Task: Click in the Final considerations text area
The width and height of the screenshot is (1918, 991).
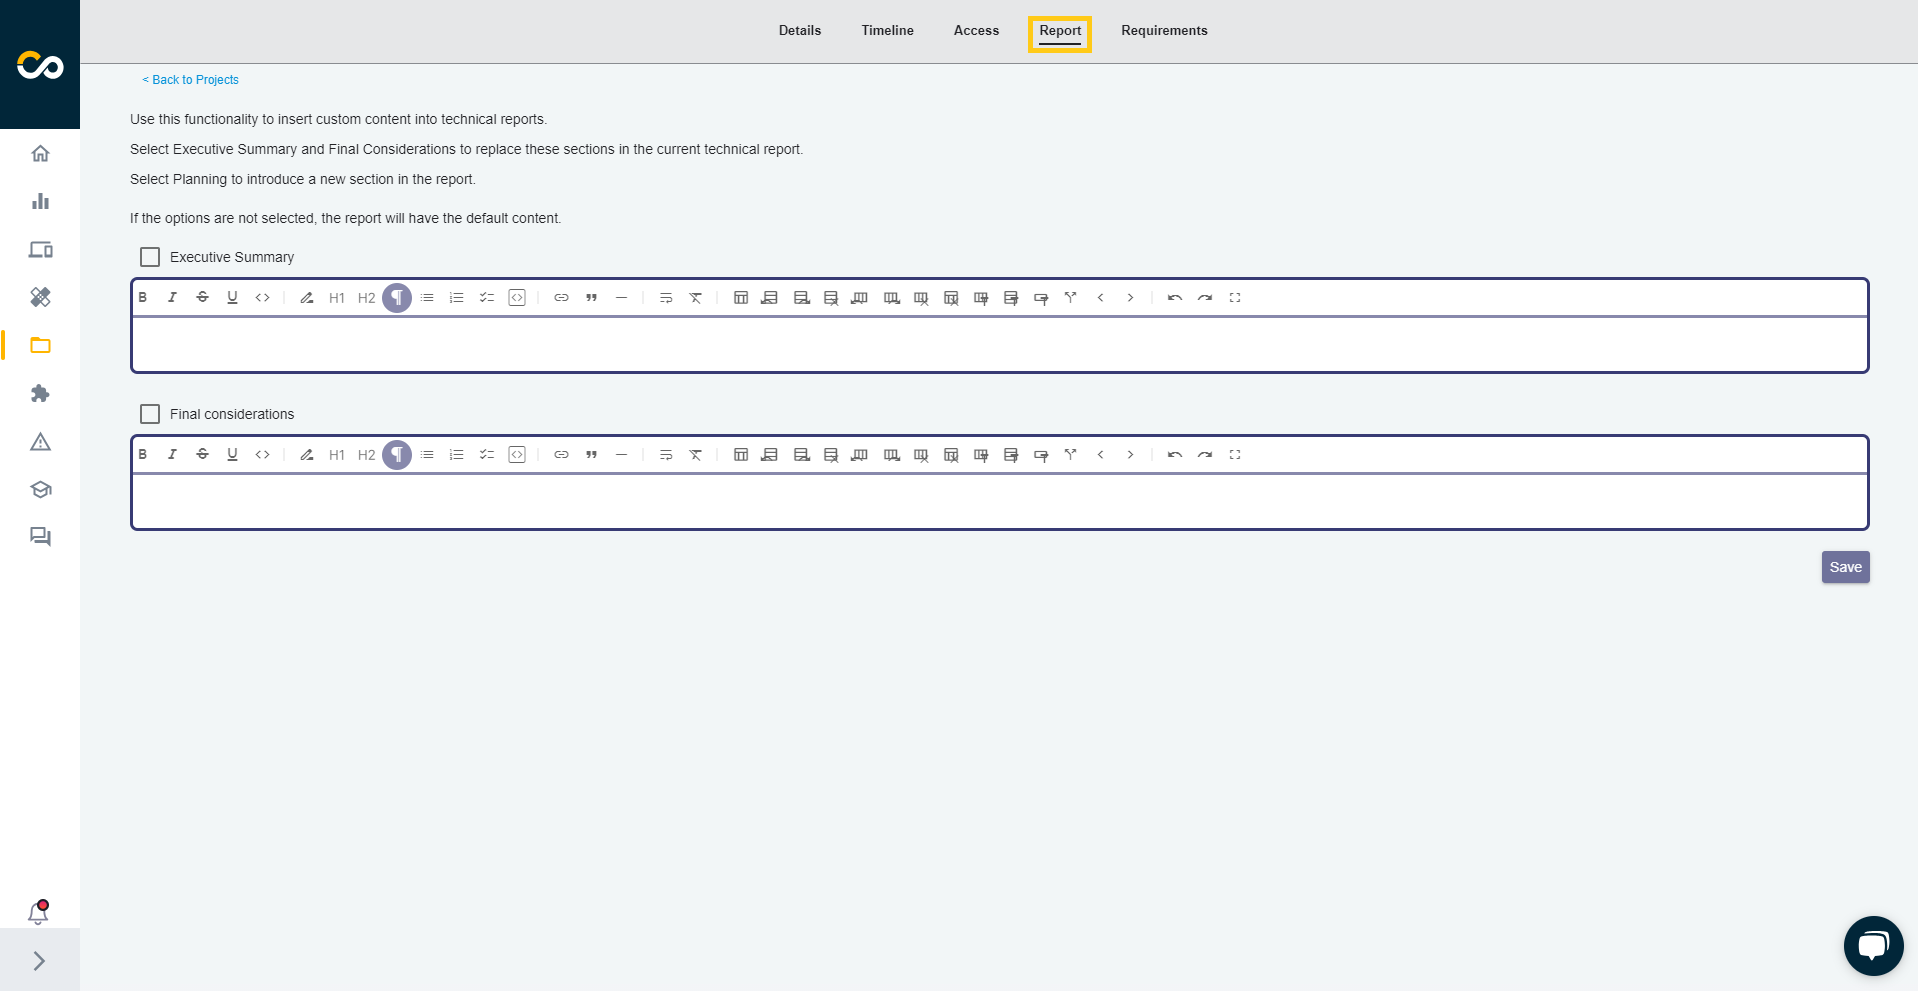Action: (1000, 501)
